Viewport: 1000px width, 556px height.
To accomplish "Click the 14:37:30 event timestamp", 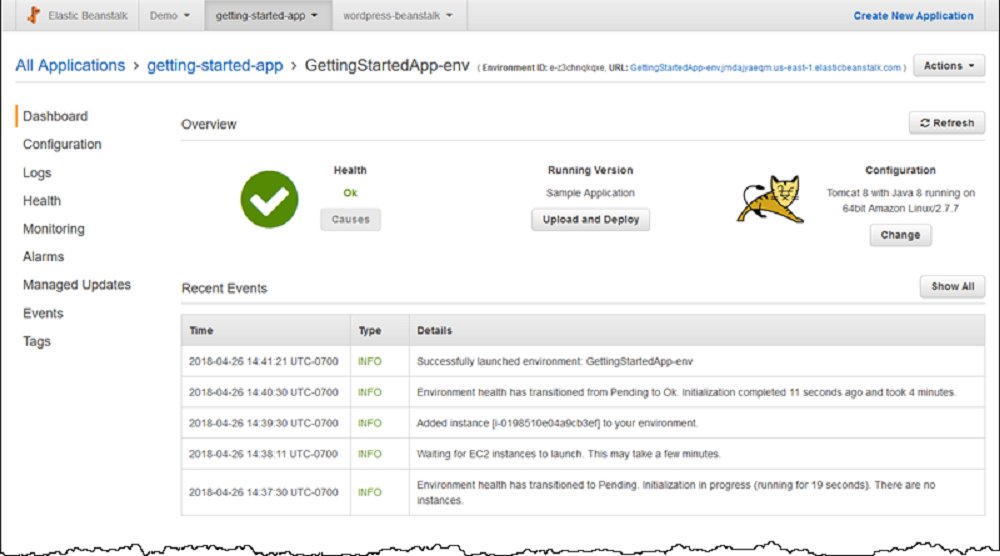I will (x=263, y=492).
